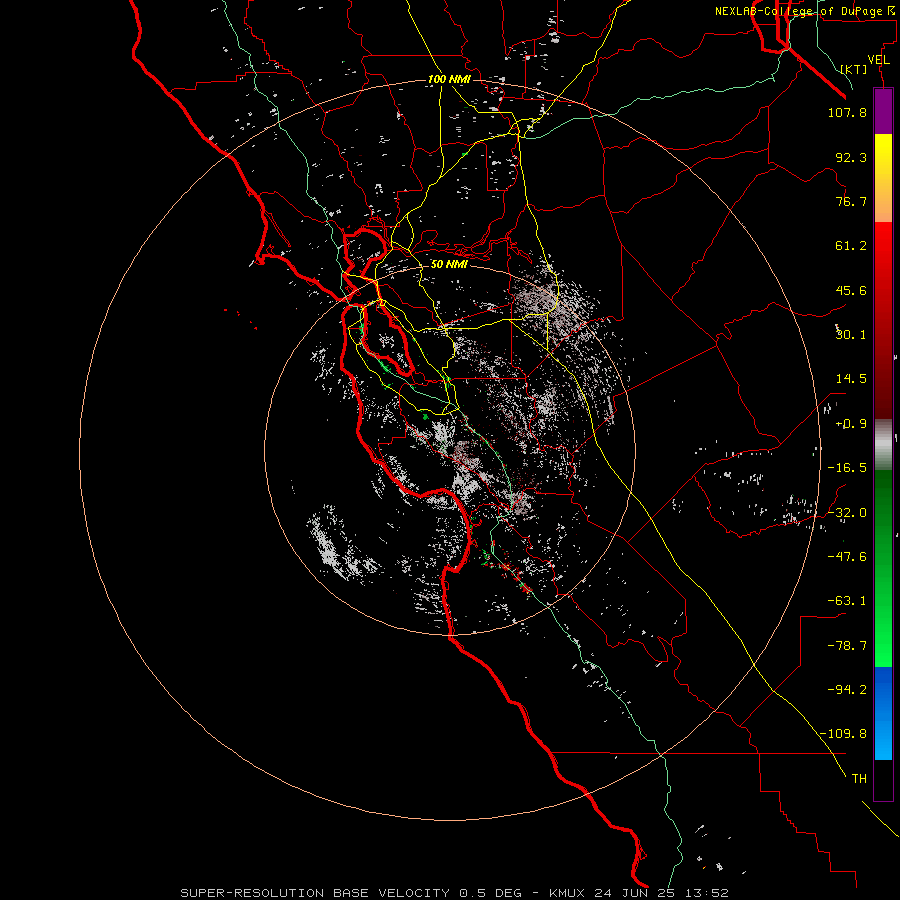This screenshot has height=900, width=900.
Task: Click the 107.8 scale value
Action: pyautogui.click(x=847, y=112)
